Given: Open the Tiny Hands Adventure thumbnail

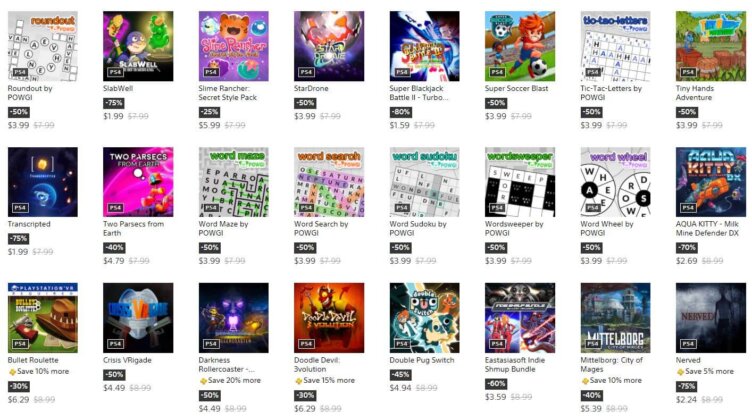Looking at the screenshot, I should (710, 46).
